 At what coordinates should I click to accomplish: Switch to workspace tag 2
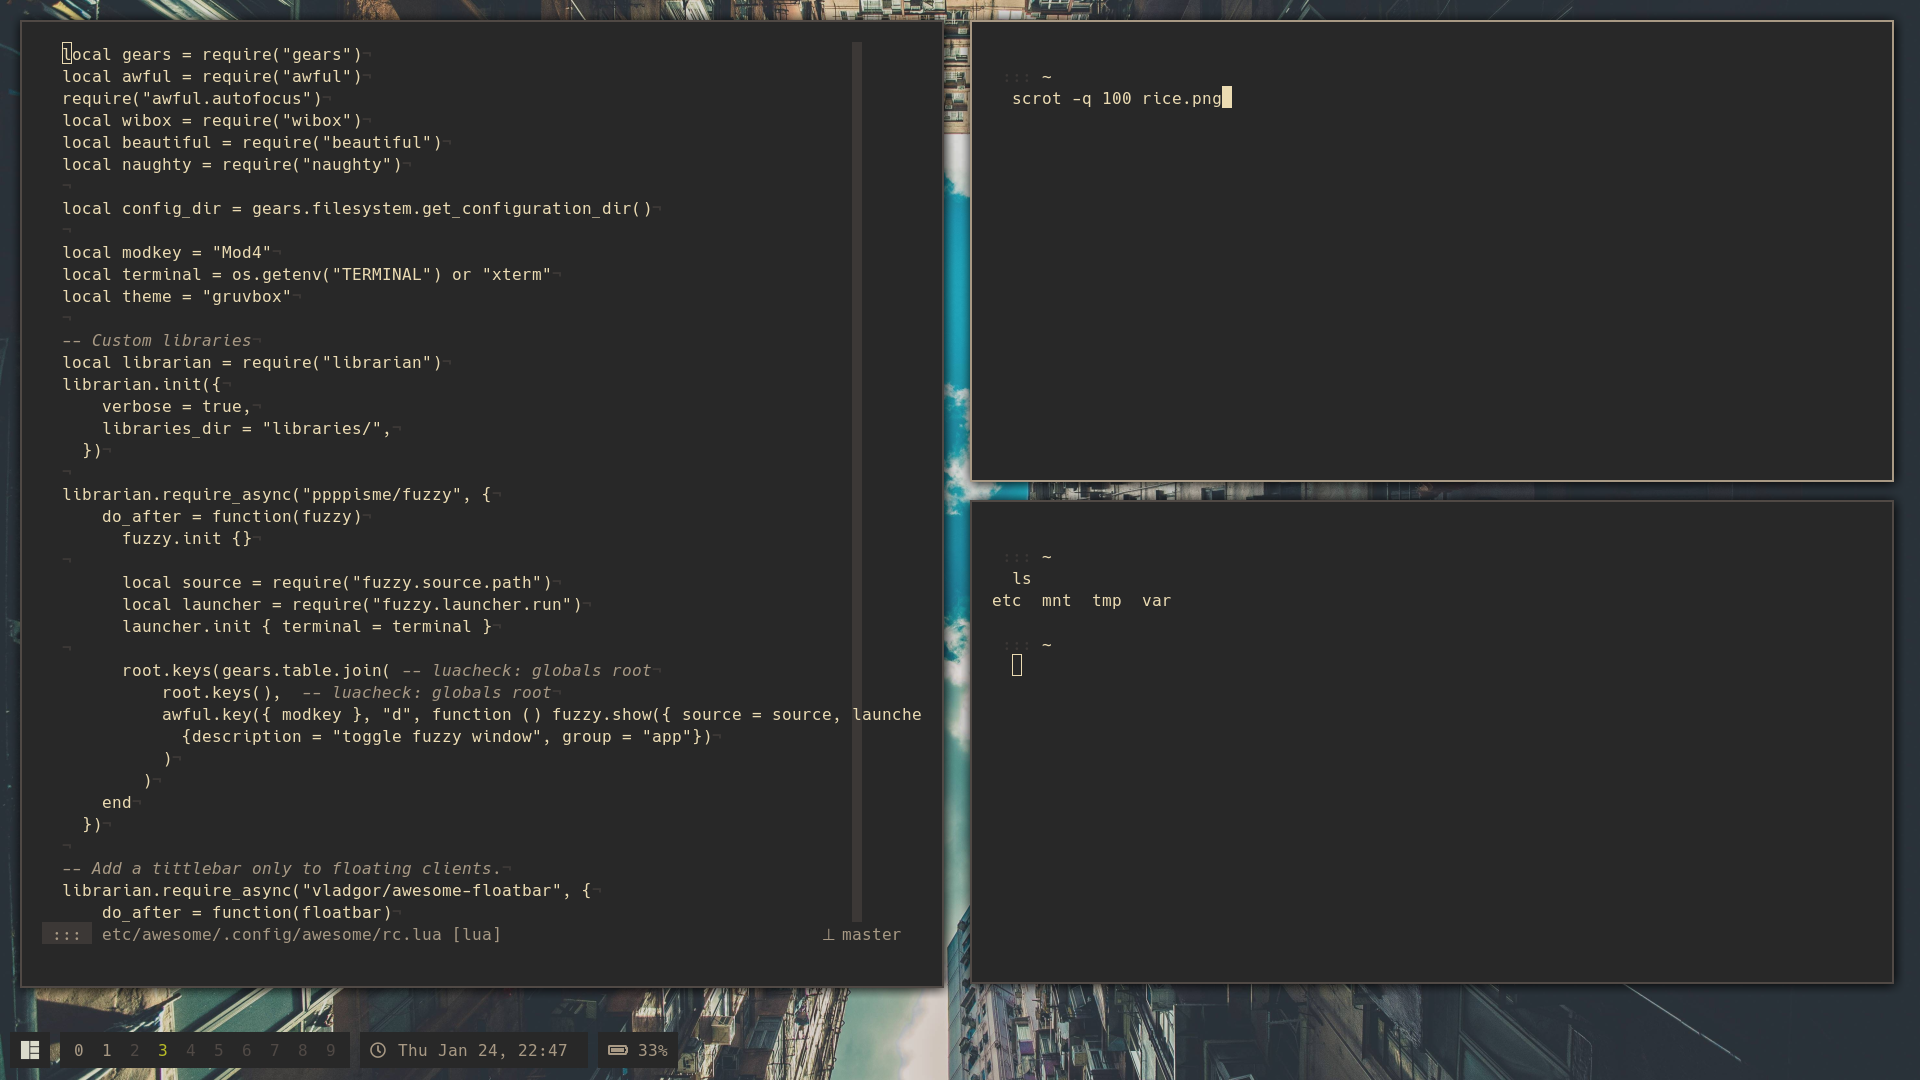coord(135,1050)
